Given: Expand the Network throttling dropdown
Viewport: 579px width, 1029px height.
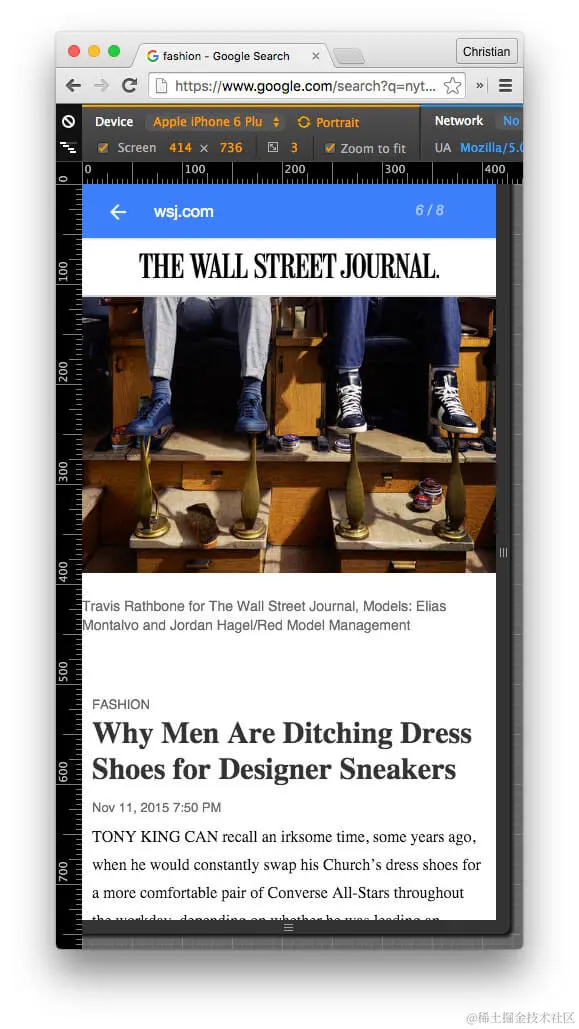Looking at the screenshot, I should pyautogui.click(x=511, y=121).
